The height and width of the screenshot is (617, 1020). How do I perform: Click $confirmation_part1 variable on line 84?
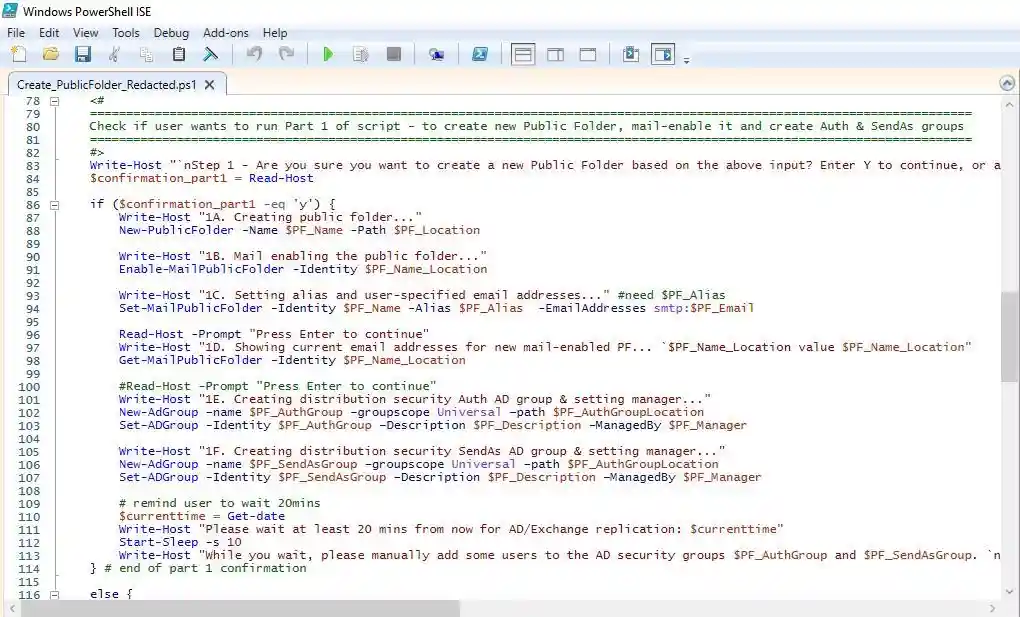pos(161,178)
